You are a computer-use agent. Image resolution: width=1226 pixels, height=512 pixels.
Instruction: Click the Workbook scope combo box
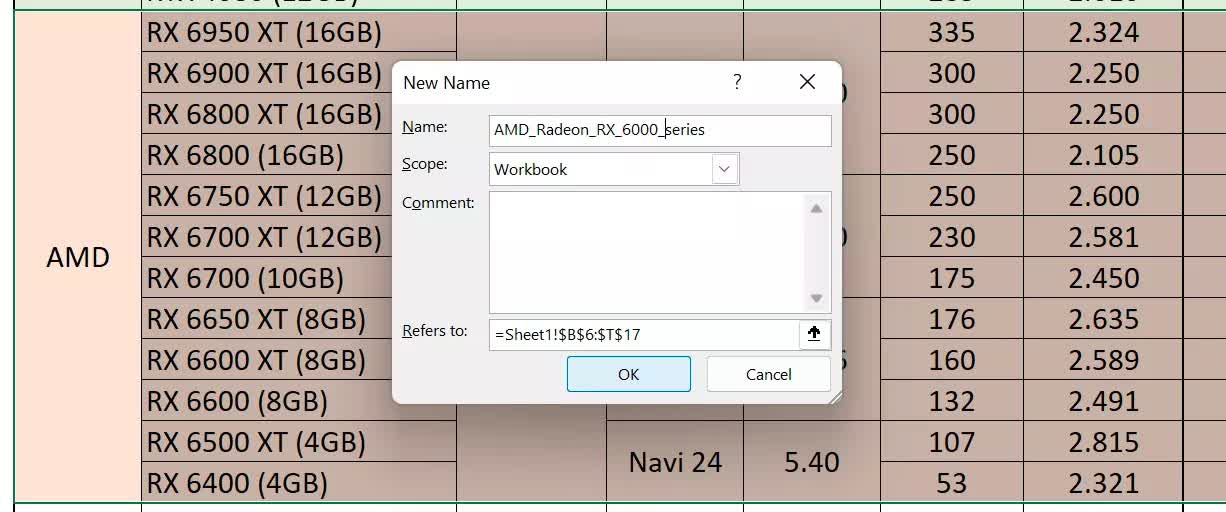[x=601, y=169]
